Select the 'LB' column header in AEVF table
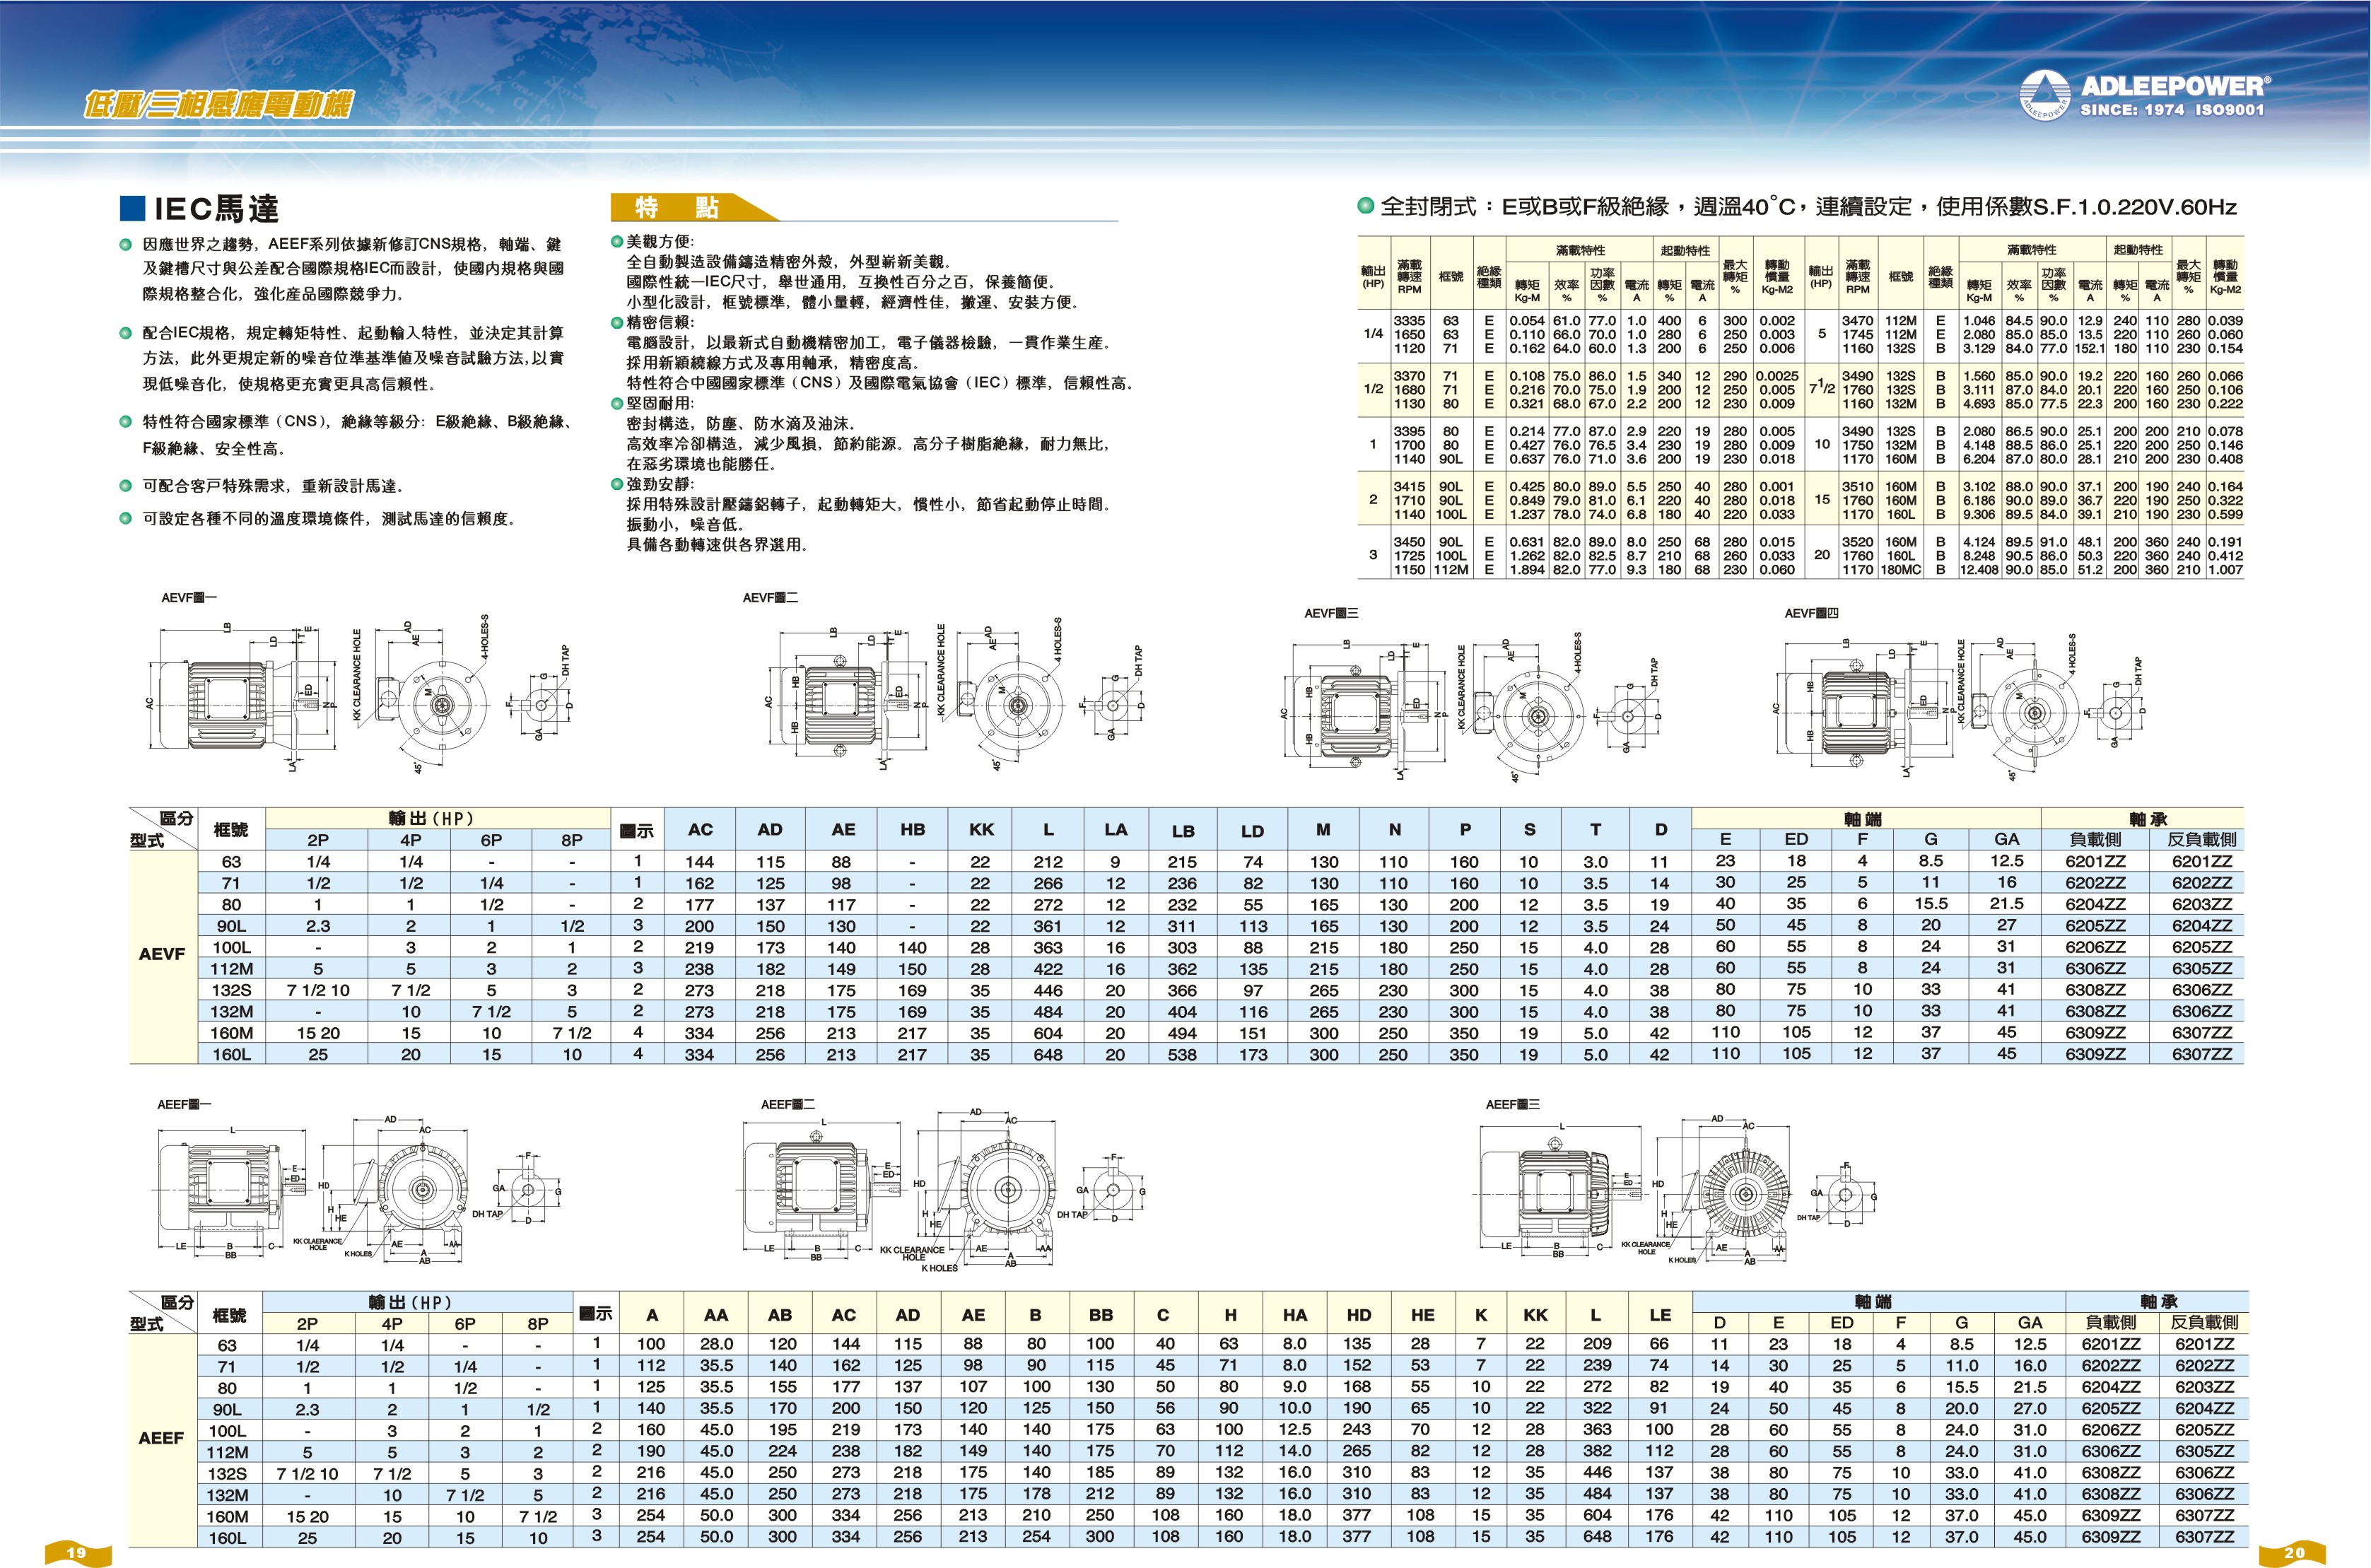 coord(1183,830)
